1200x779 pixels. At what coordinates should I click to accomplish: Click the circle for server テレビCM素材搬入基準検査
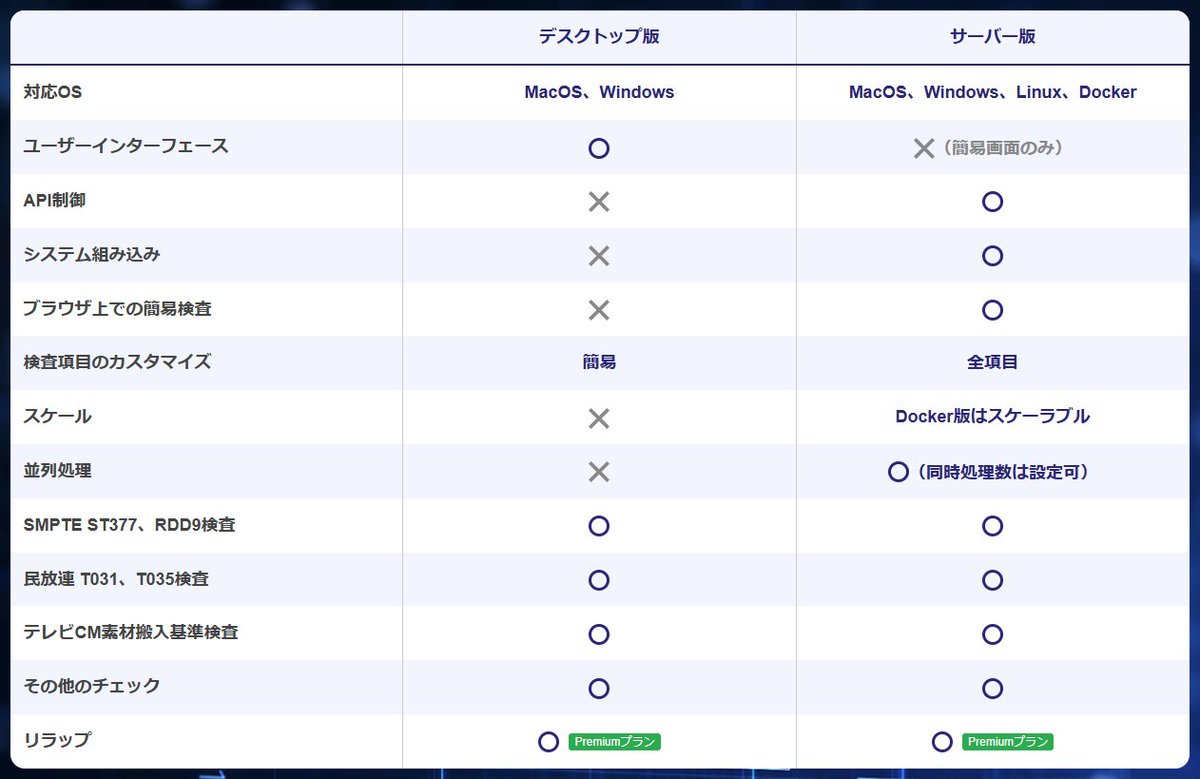point(992,634)
